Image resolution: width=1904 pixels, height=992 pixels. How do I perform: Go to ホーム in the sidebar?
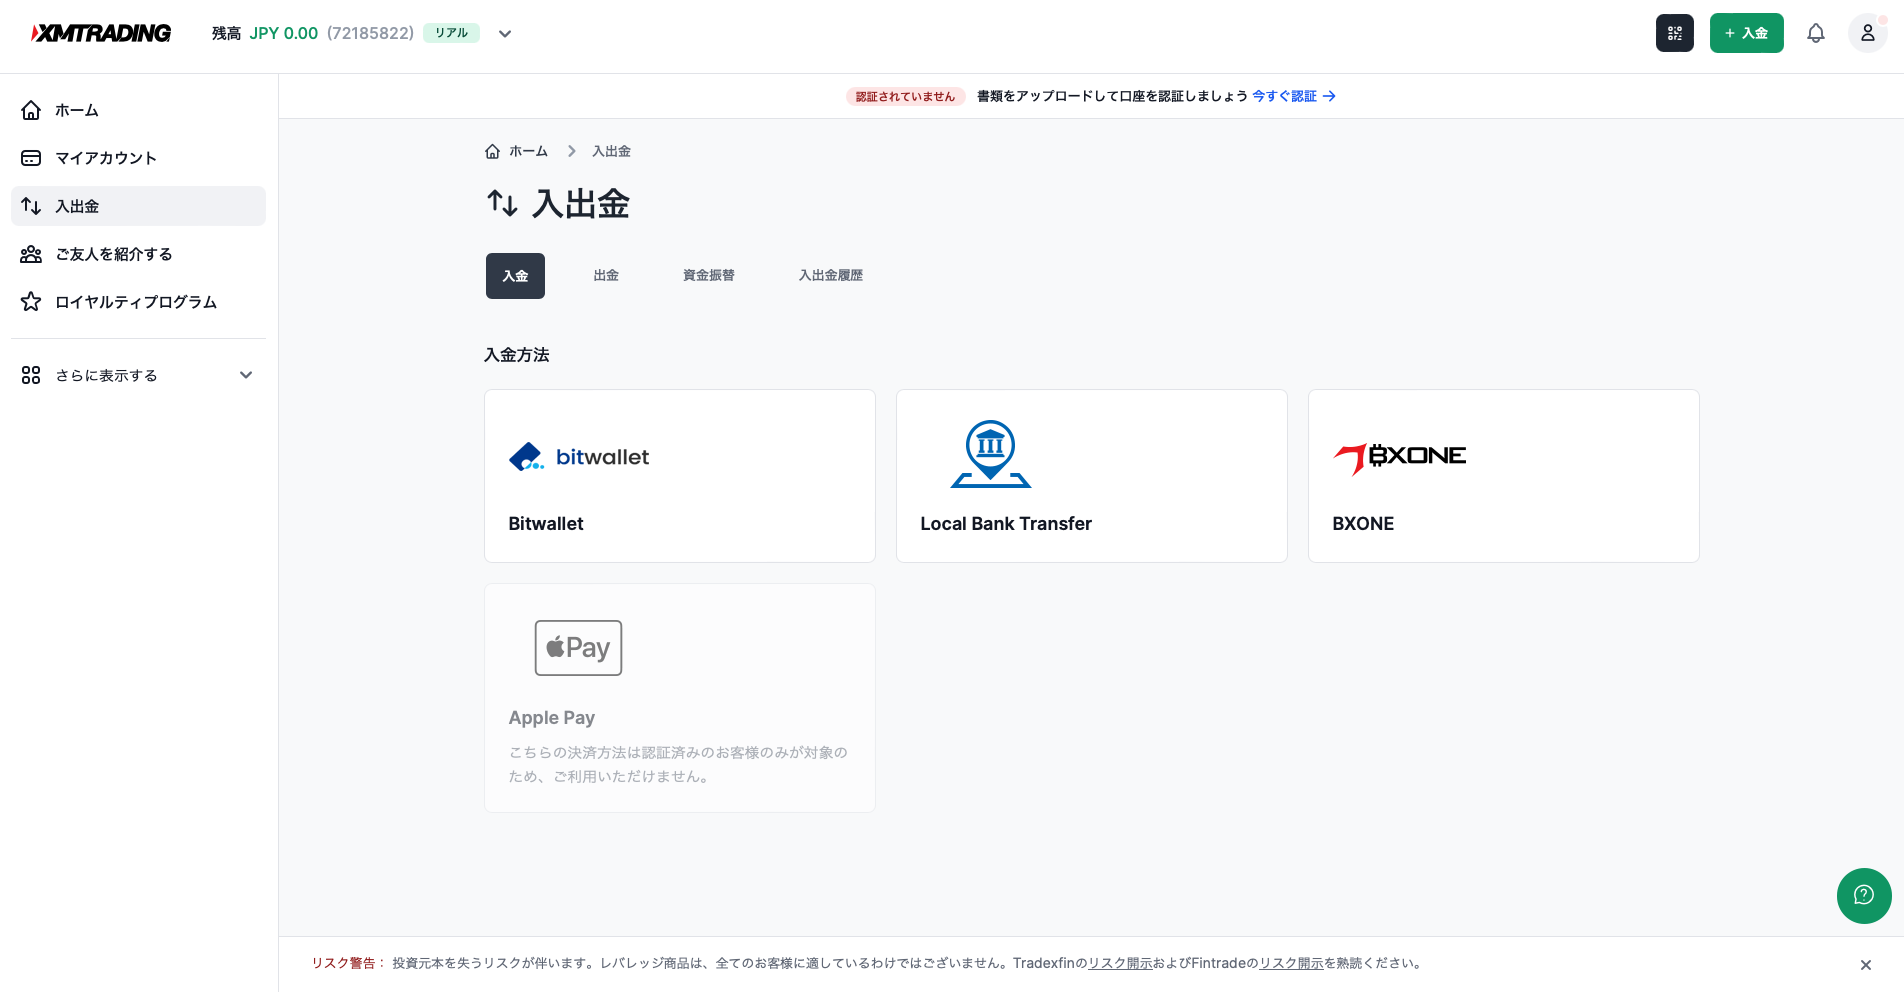(138, 110)
